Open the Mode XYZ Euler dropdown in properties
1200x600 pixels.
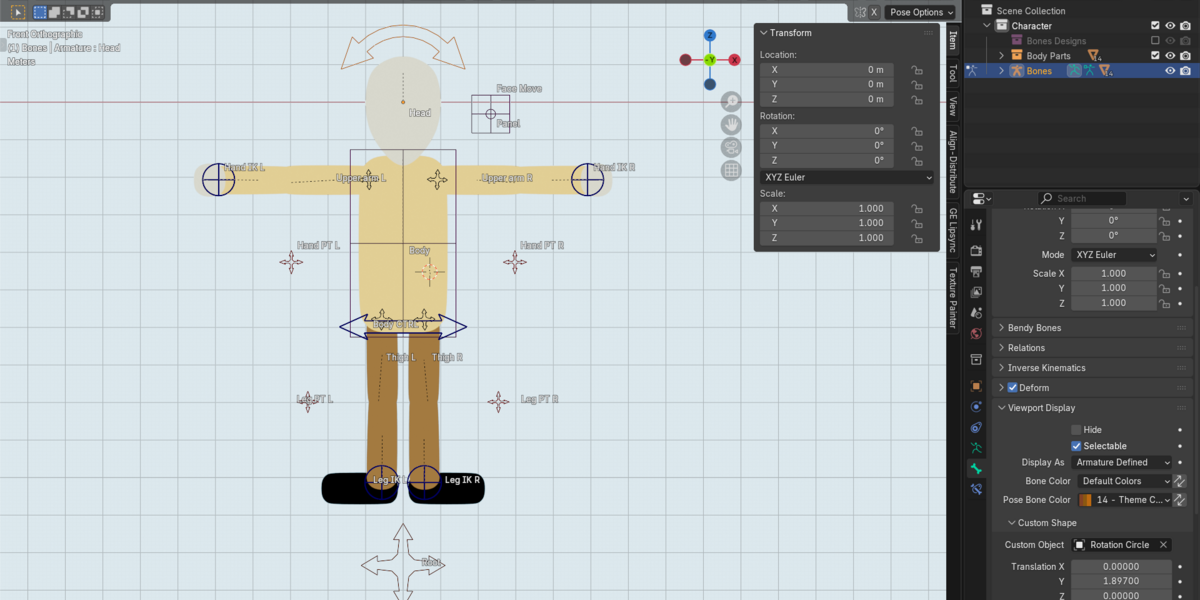pos(1114,255)
